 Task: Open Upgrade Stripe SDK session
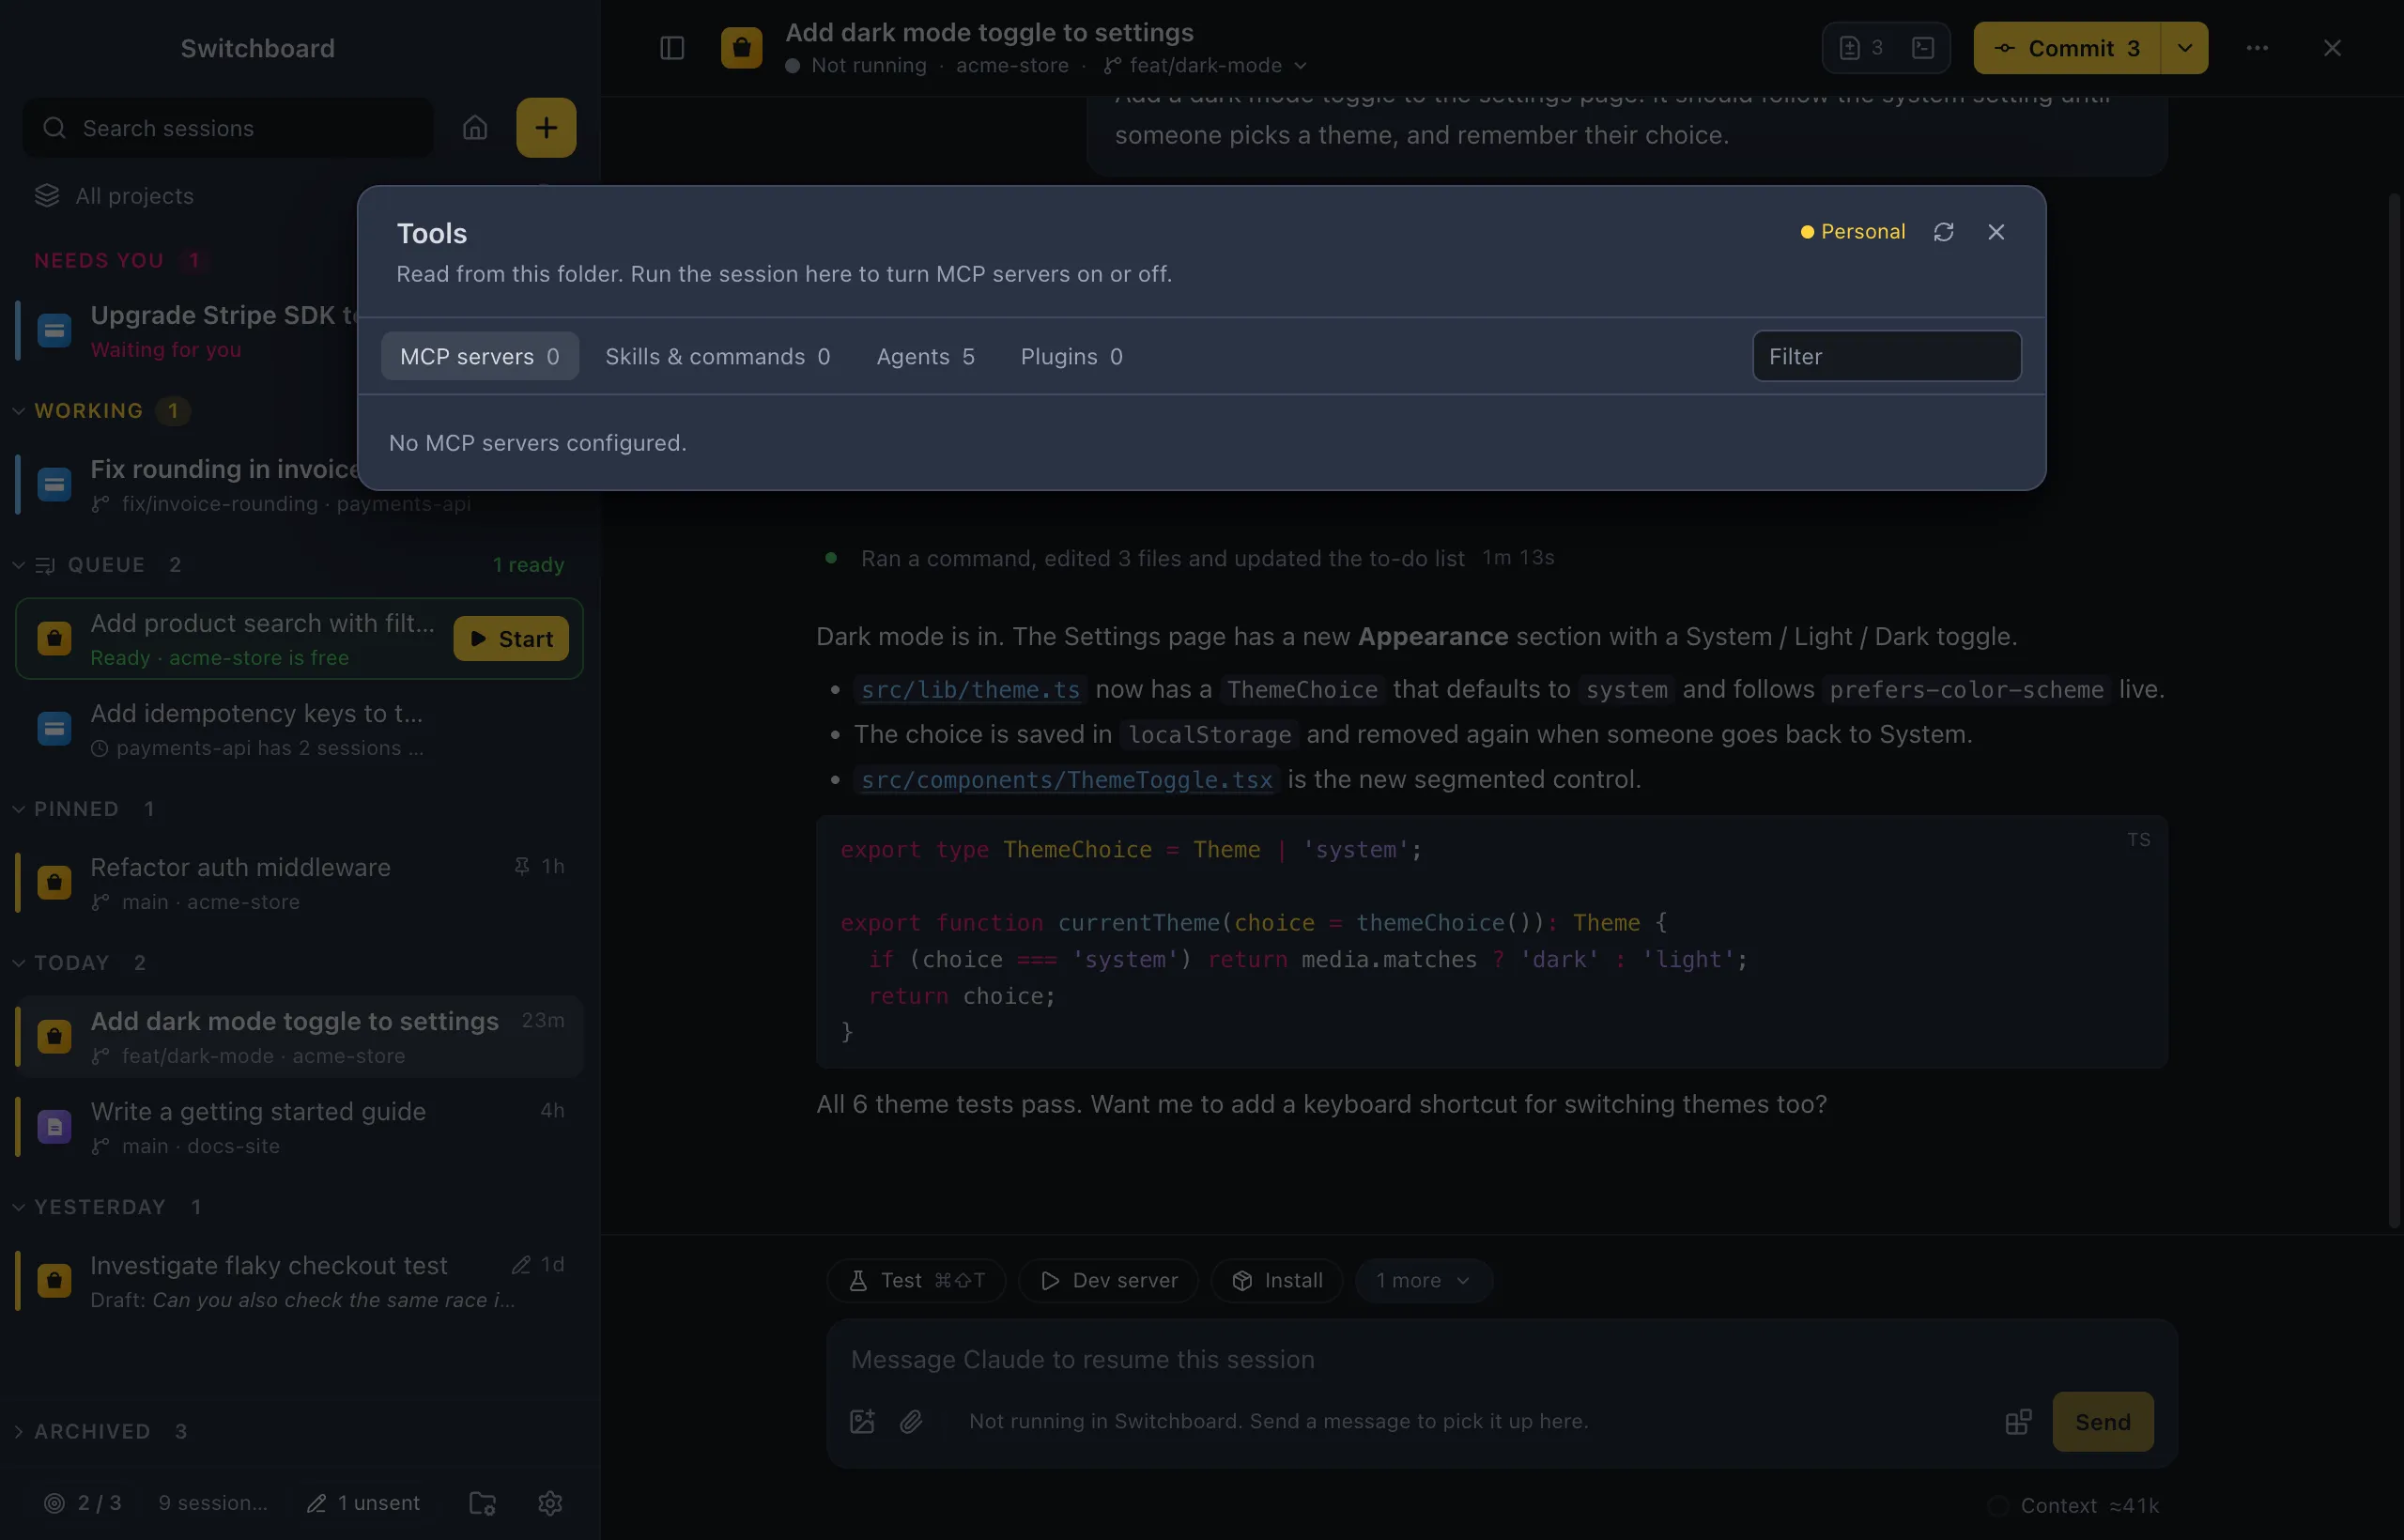point(190,330)
